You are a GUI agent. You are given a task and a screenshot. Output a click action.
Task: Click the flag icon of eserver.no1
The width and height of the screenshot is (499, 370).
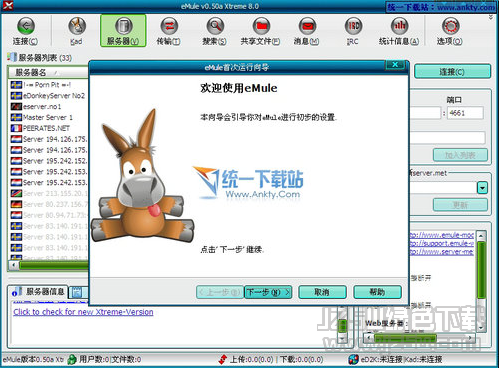pyautogui.click(x=16, y=106)
